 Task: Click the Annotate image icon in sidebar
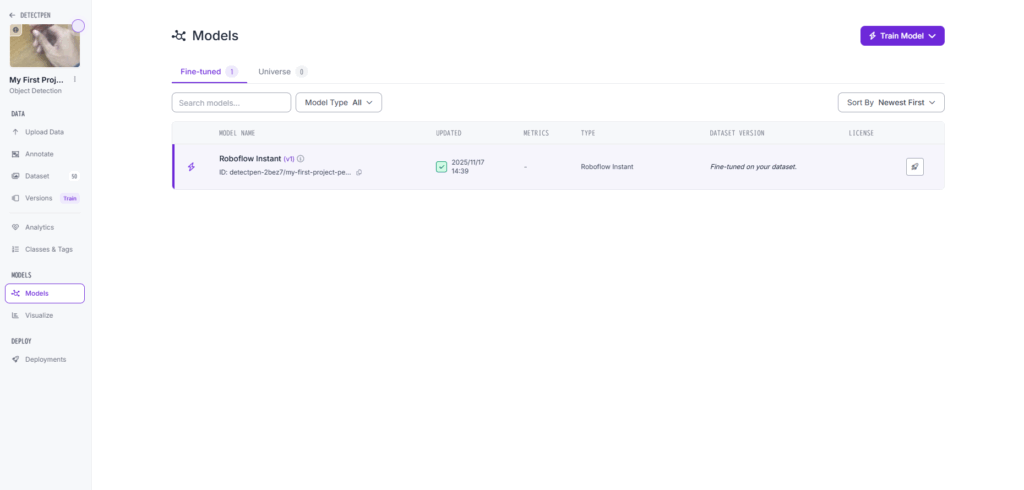(15, 154)
